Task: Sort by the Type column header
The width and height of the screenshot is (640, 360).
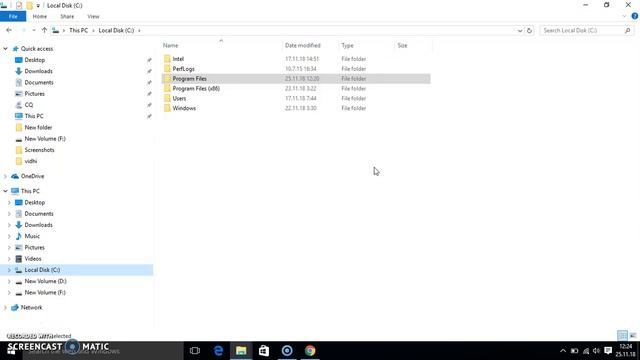Action: point(347,45)
